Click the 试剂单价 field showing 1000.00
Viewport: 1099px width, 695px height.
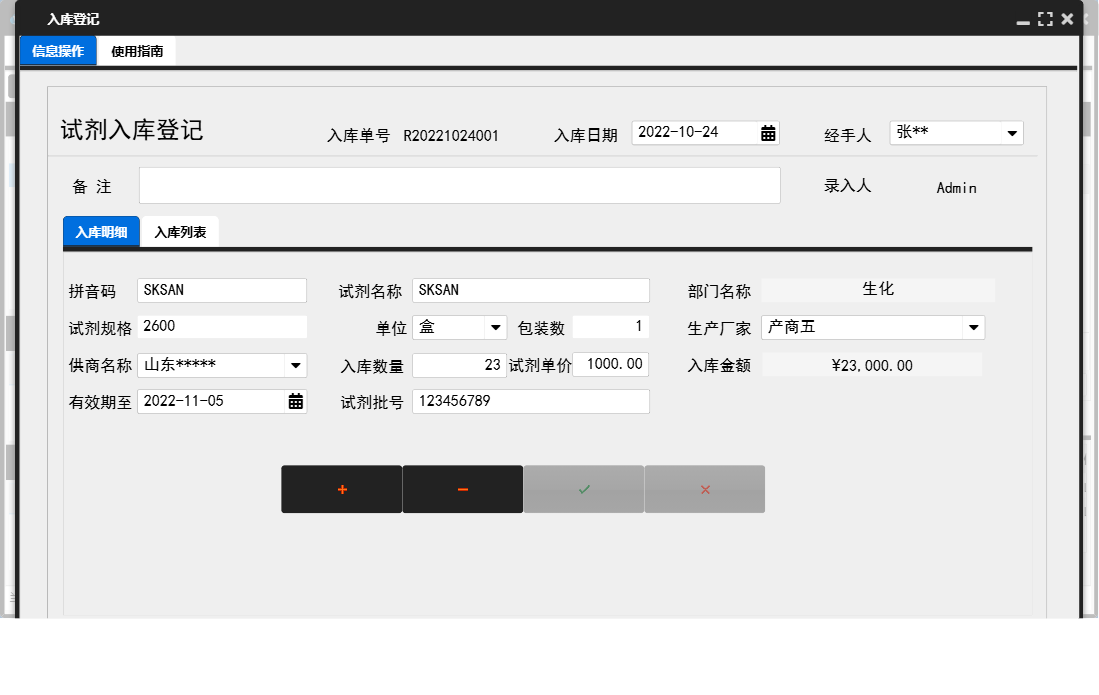click(x=611, y=365)
